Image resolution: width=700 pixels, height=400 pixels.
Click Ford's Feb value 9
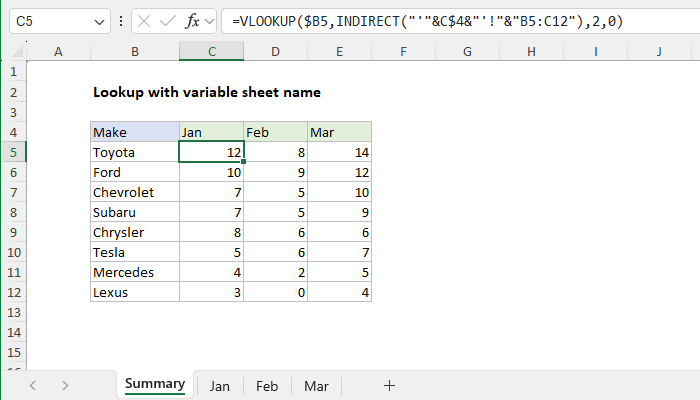(x=275, y=172)
